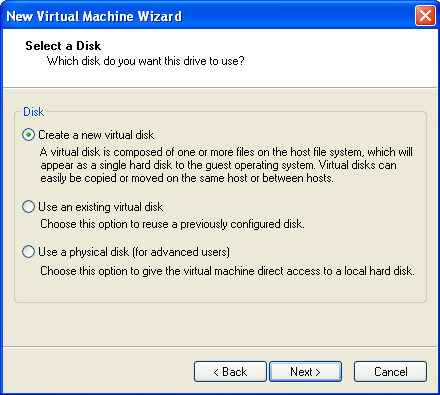Screen dimensions: 440x395
Task: Enable the Use a physical disk radio circle
Action: point(28,251)
